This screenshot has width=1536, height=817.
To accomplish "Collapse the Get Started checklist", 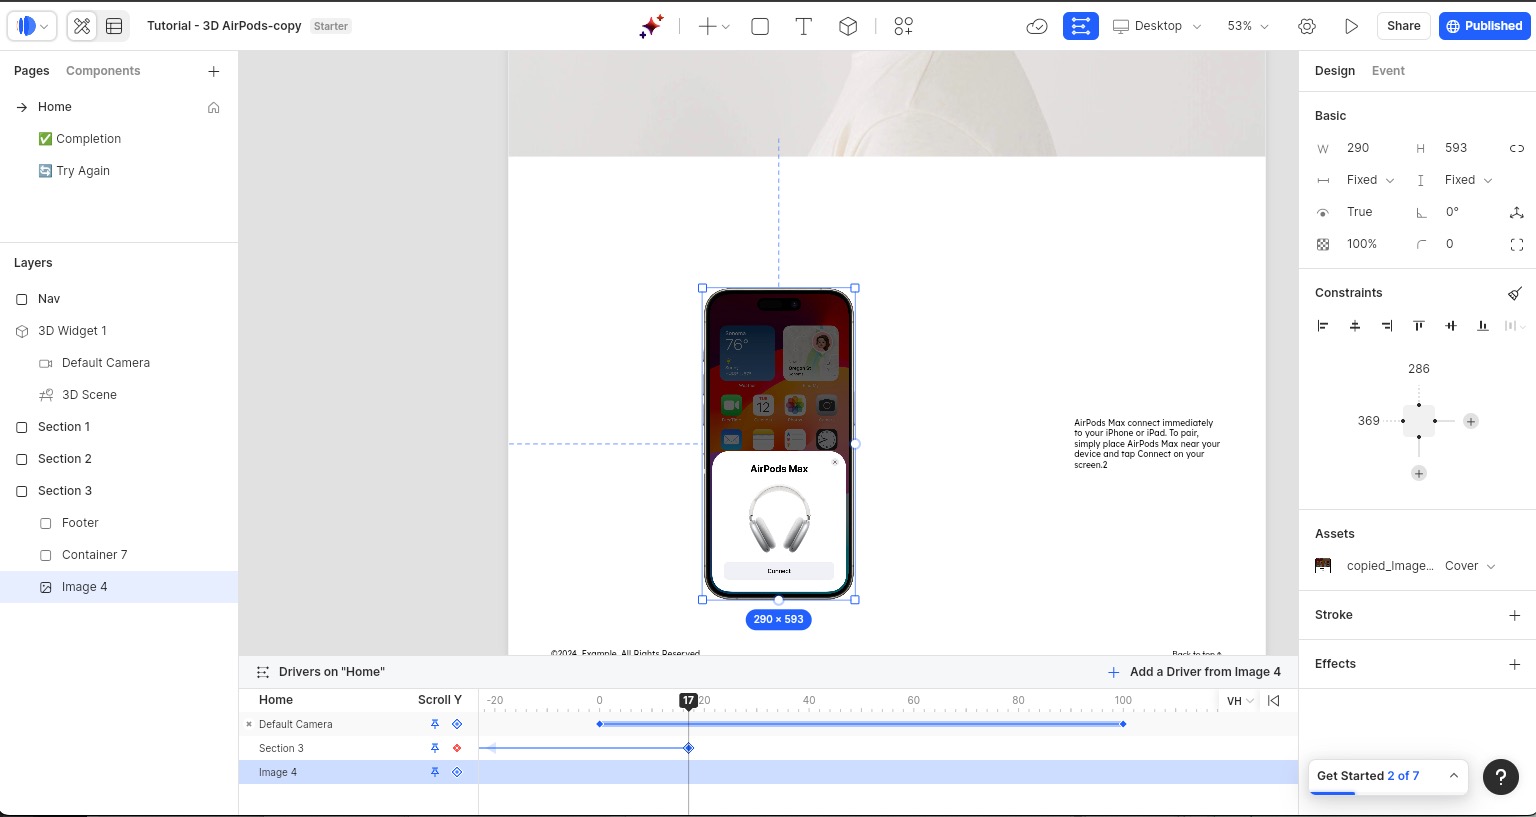I will pyautogui.click(x=1453, y=776).
